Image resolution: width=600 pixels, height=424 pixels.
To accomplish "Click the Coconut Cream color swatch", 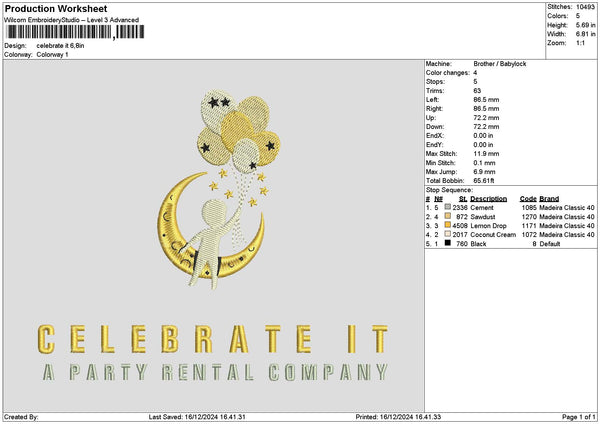I will (447, 234).
